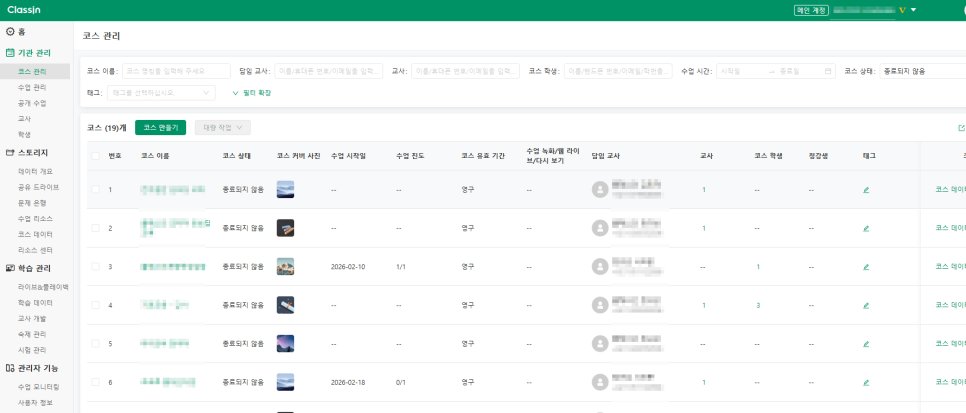
Task: Check the checkbox for course row 3
Action: pos(95,266)
